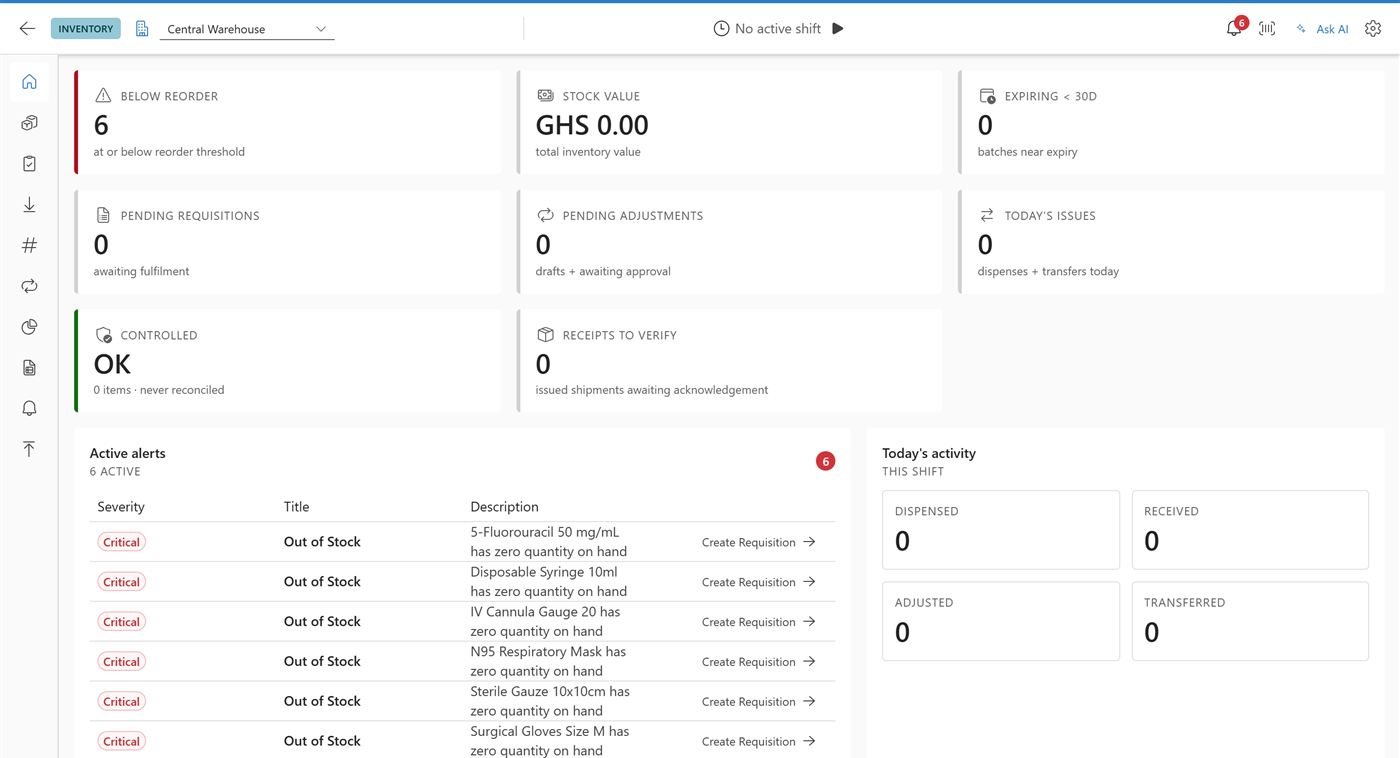The height and width of the screenshot is (758, 1400).
Task: Click the Title column header
Action: [x=297, y=507]
